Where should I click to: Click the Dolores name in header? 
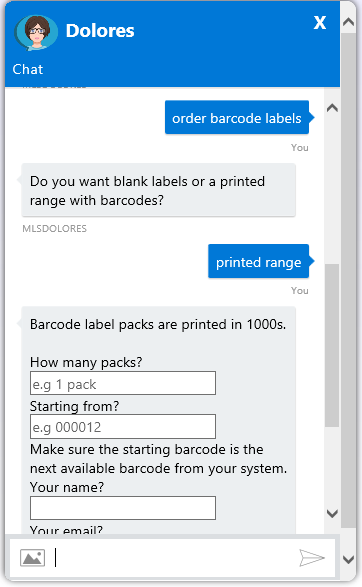[x=100, y=31]
